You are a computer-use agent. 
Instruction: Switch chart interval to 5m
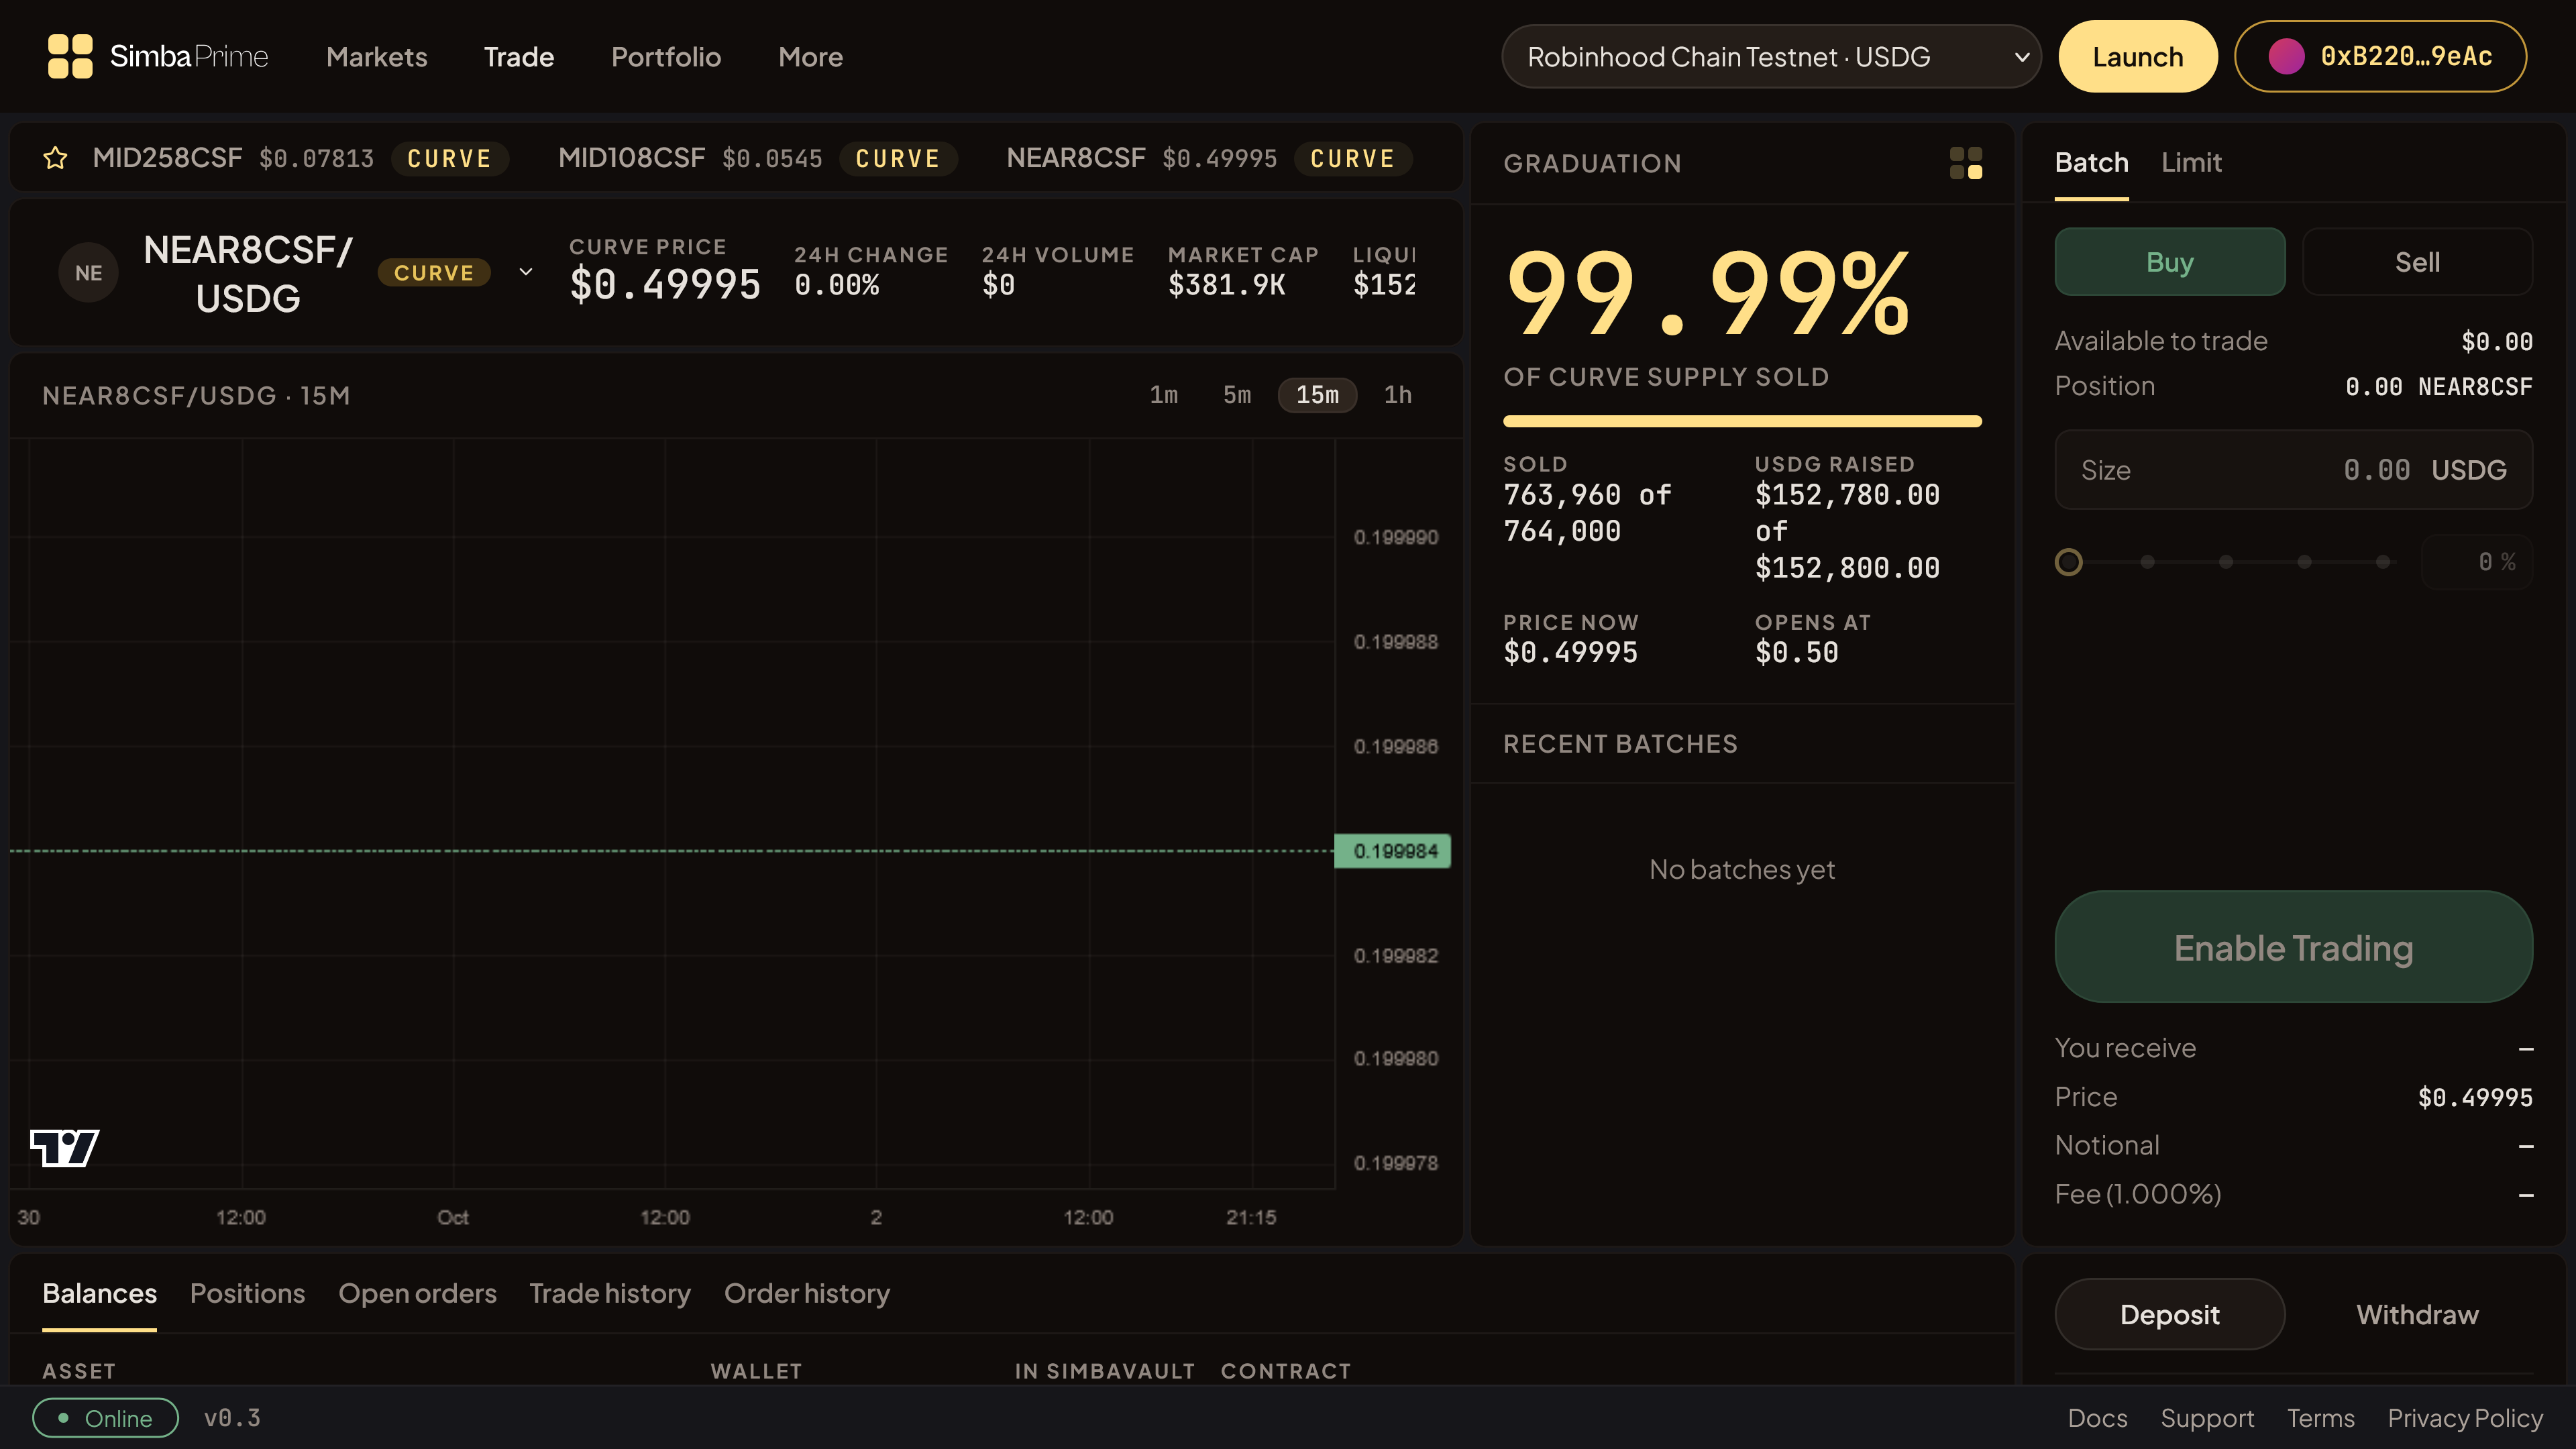coord(1237,395)
